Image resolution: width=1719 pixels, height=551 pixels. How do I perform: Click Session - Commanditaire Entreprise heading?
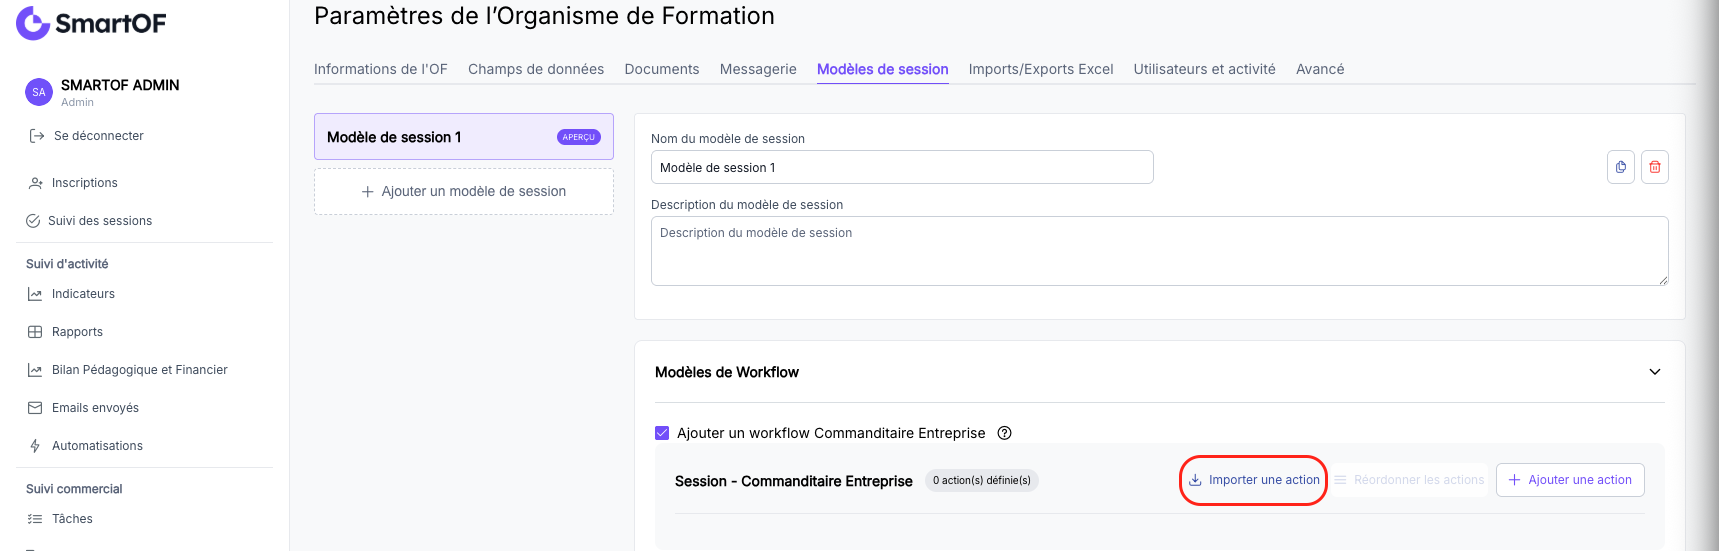click(x=794, y=481)
